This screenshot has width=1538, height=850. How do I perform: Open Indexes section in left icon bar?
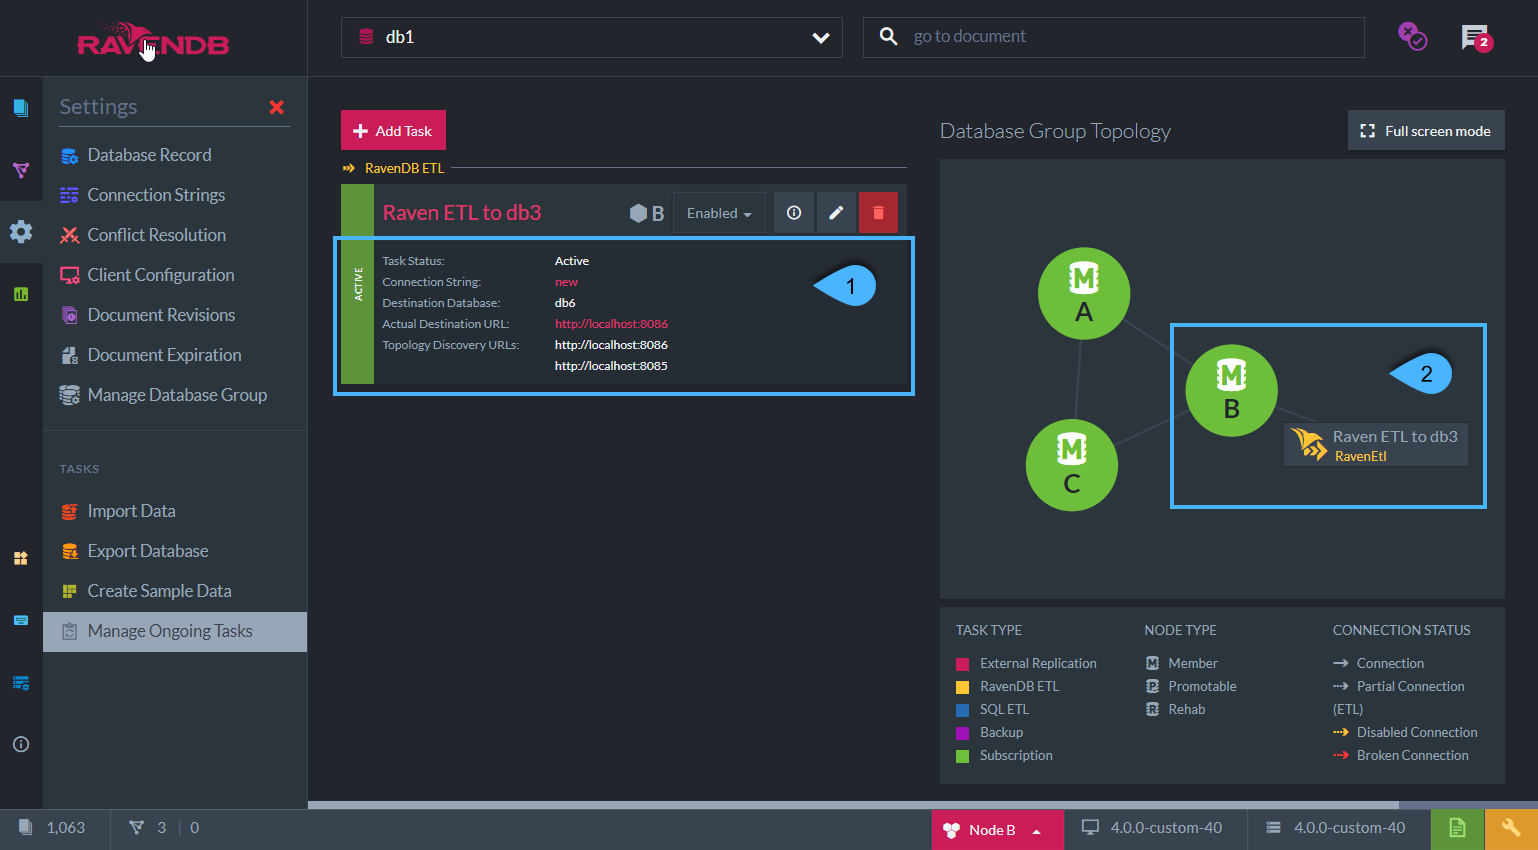click(21, 171)
